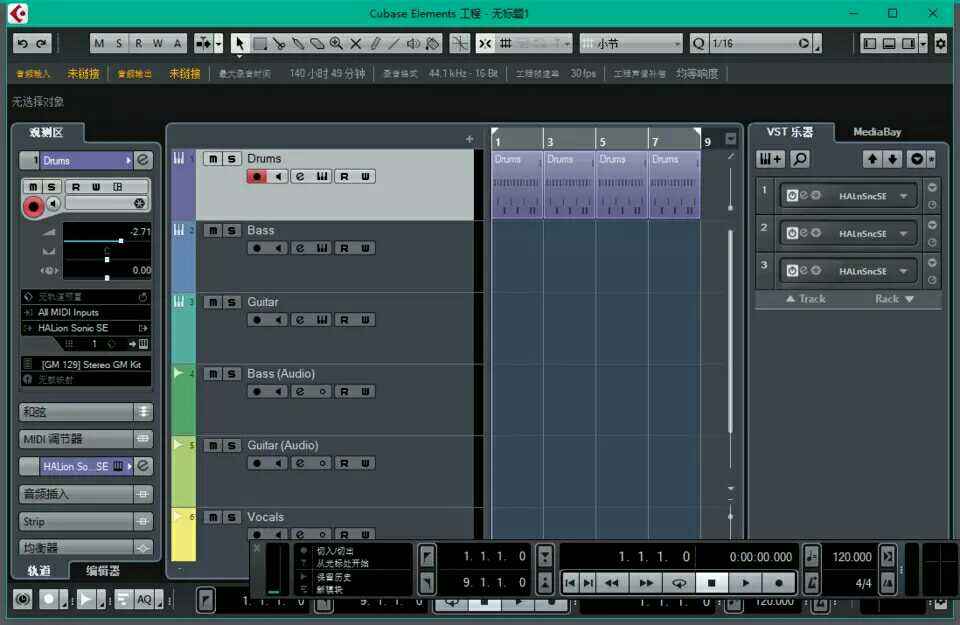Expand the first HALnSncSE instrument slot menu
Screen dimensions: 960x625
tap(904, 196)
